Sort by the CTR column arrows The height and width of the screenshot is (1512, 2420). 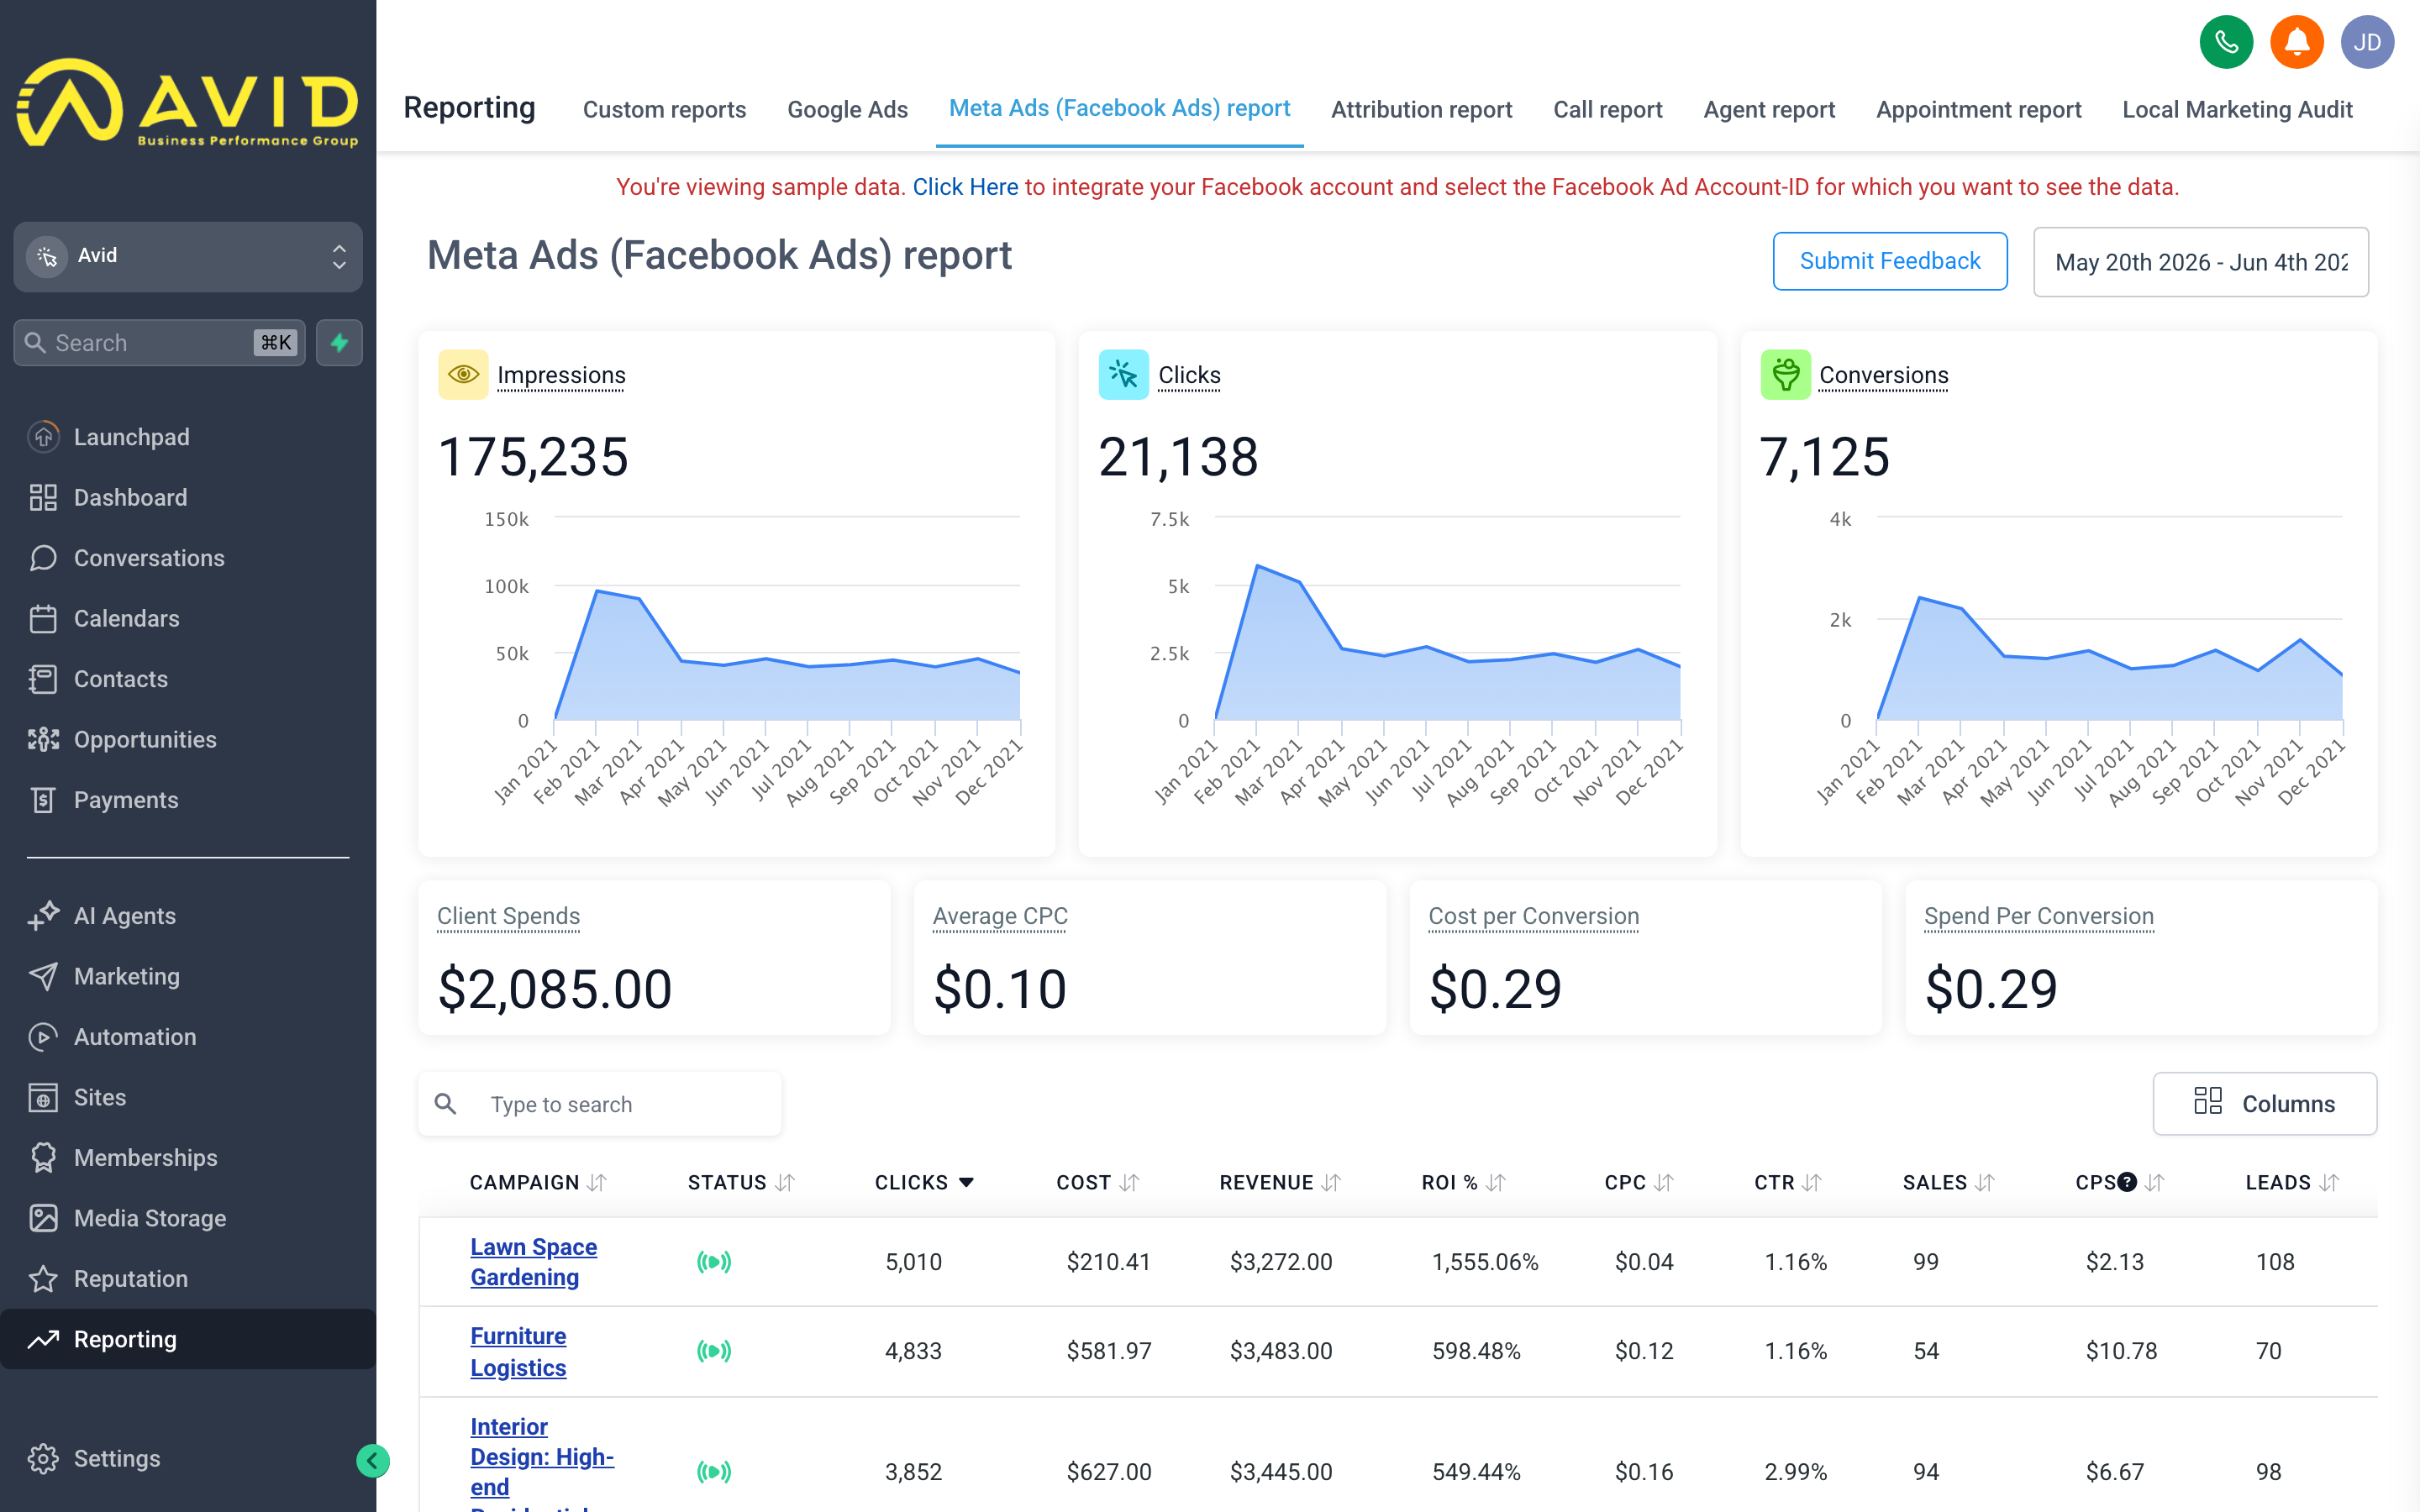click(x=1812, y=1182)
